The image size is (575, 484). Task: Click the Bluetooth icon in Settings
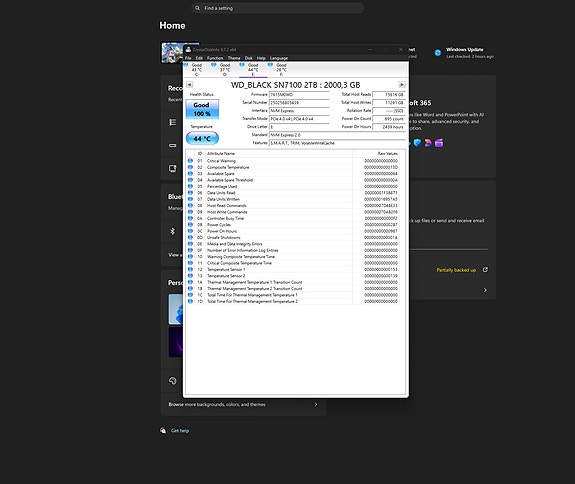173,231
